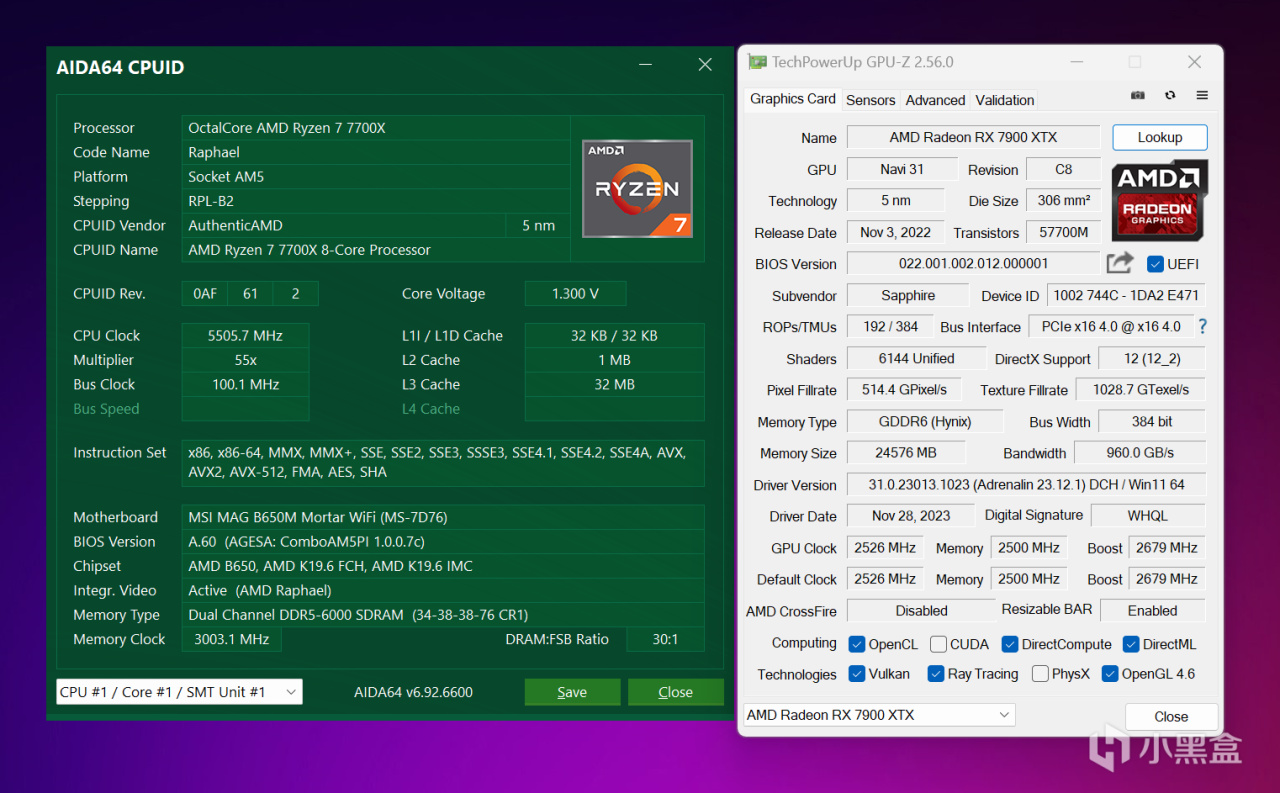Image resolution: width=1280 pixels, height=793 pixels.
Task: Click the Close button in AIDA64 CPUID
Action: (675, 692)
